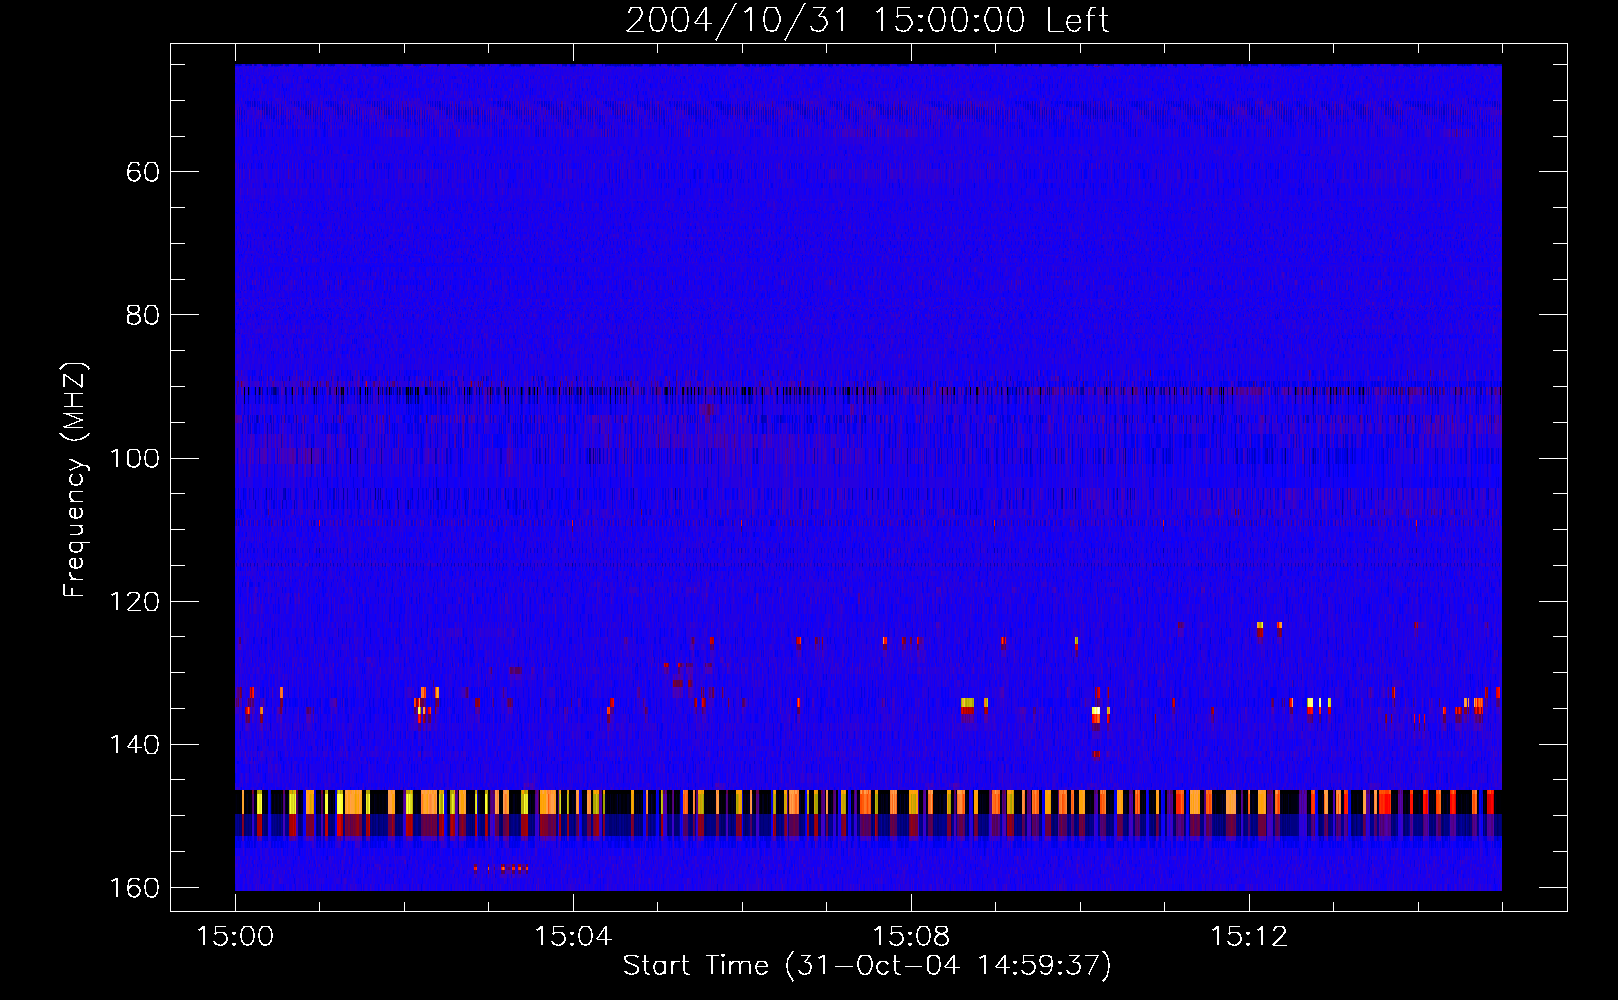Click the 15:08 time tick label

(911, 937)
